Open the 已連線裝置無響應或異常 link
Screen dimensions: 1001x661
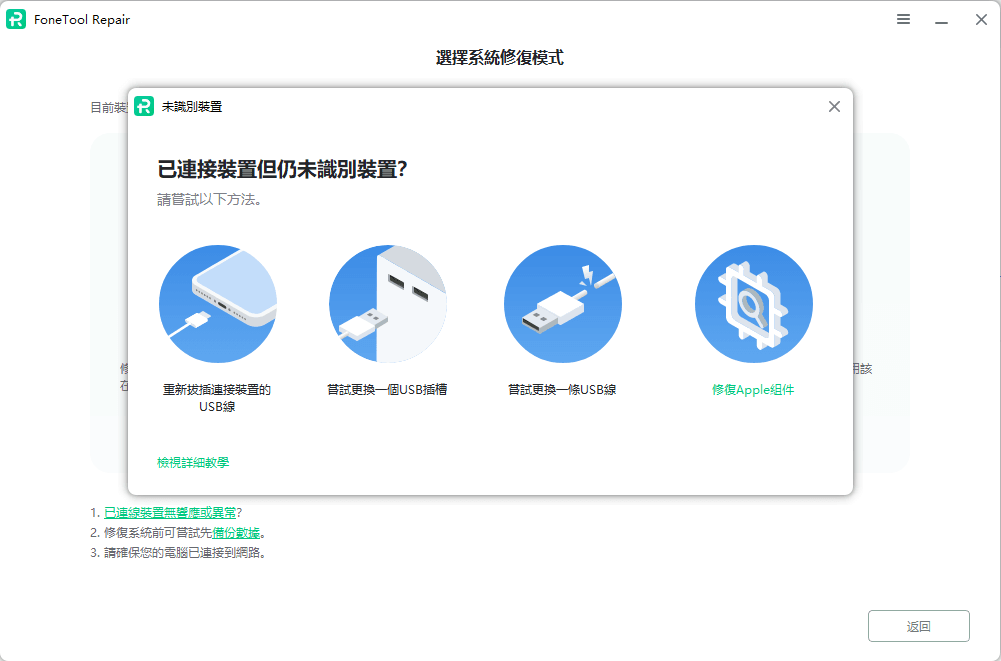[170, 513]
